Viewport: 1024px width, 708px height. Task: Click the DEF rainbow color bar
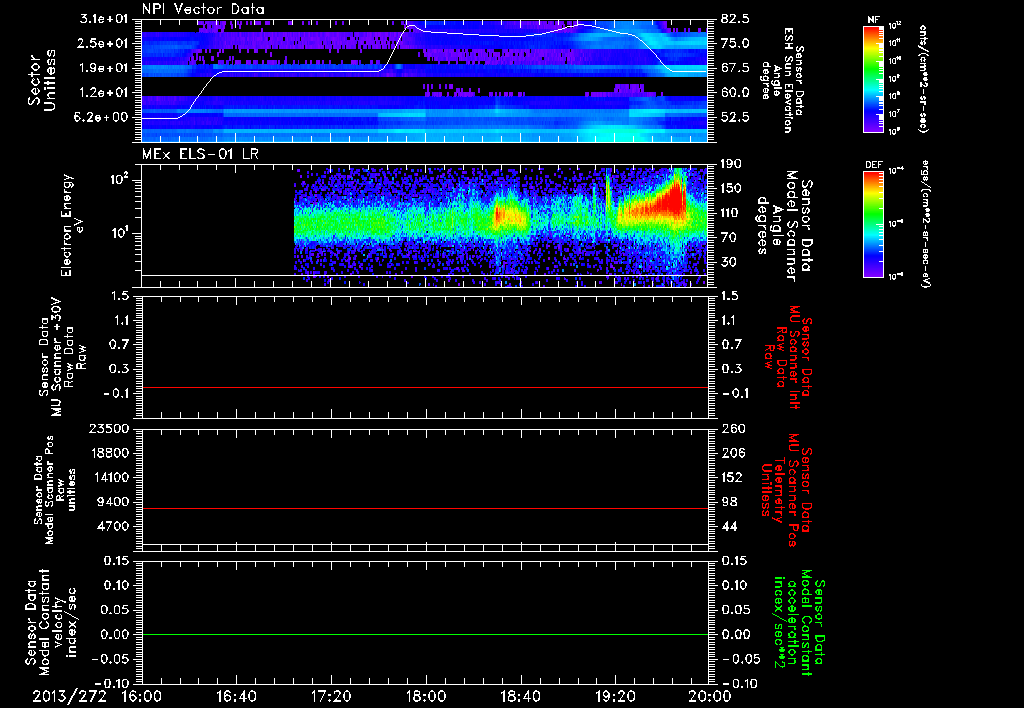(x=873, y=224)
